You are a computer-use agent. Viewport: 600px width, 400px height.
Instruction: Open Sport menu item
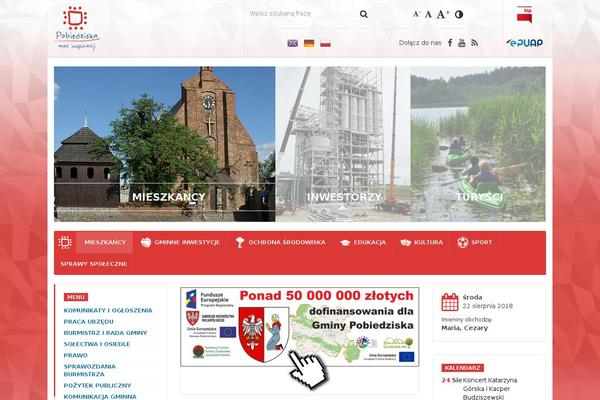(474, 242)
